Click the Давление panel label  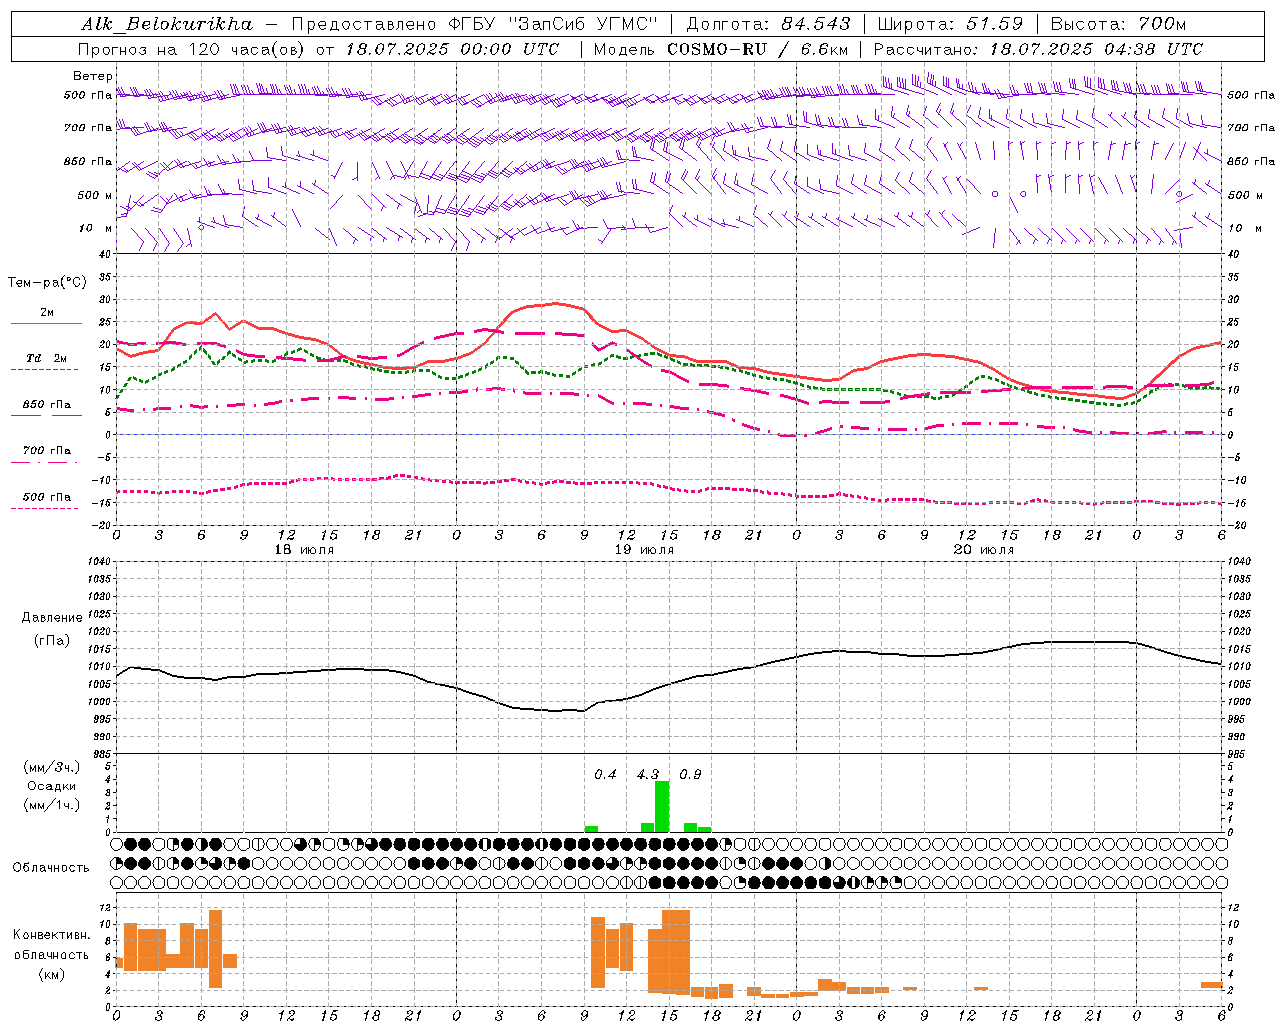[x=52, y=618]
